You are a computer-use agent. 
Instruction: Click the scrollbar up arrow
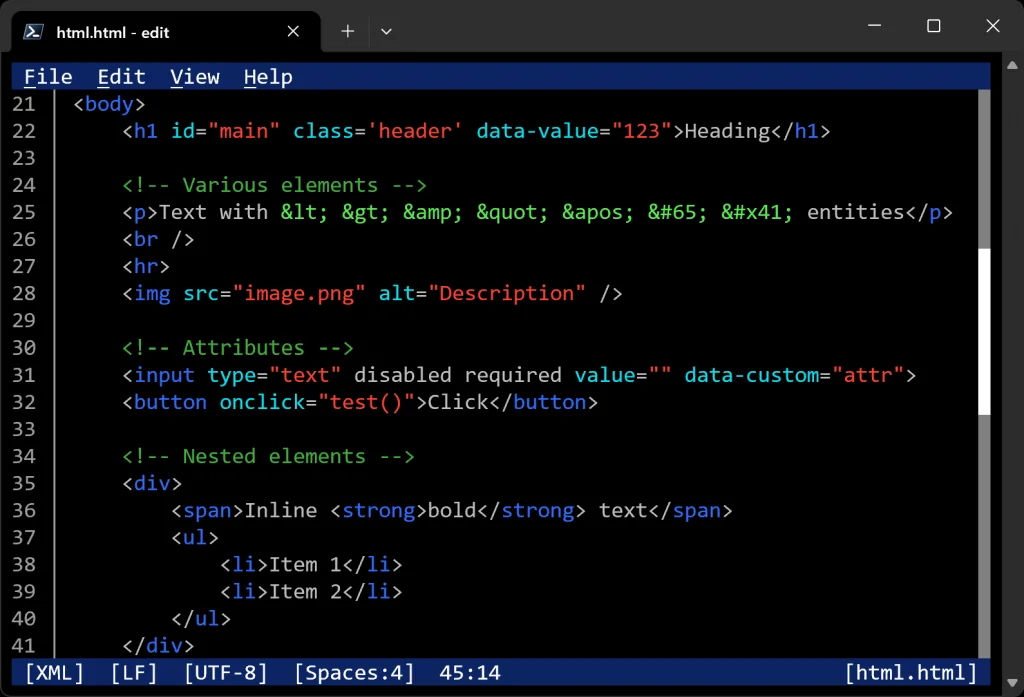click(1010, 66)
